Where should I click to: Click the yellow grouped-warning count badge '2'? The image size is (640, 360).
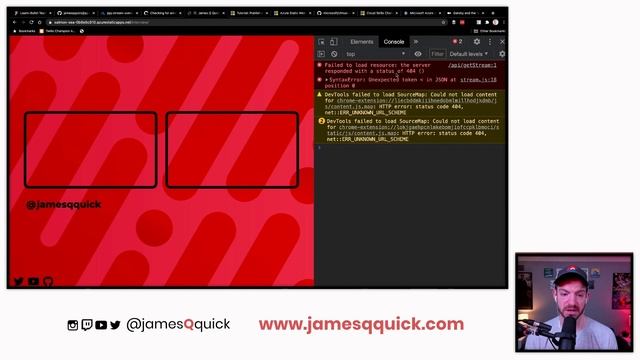coord(321,121)
